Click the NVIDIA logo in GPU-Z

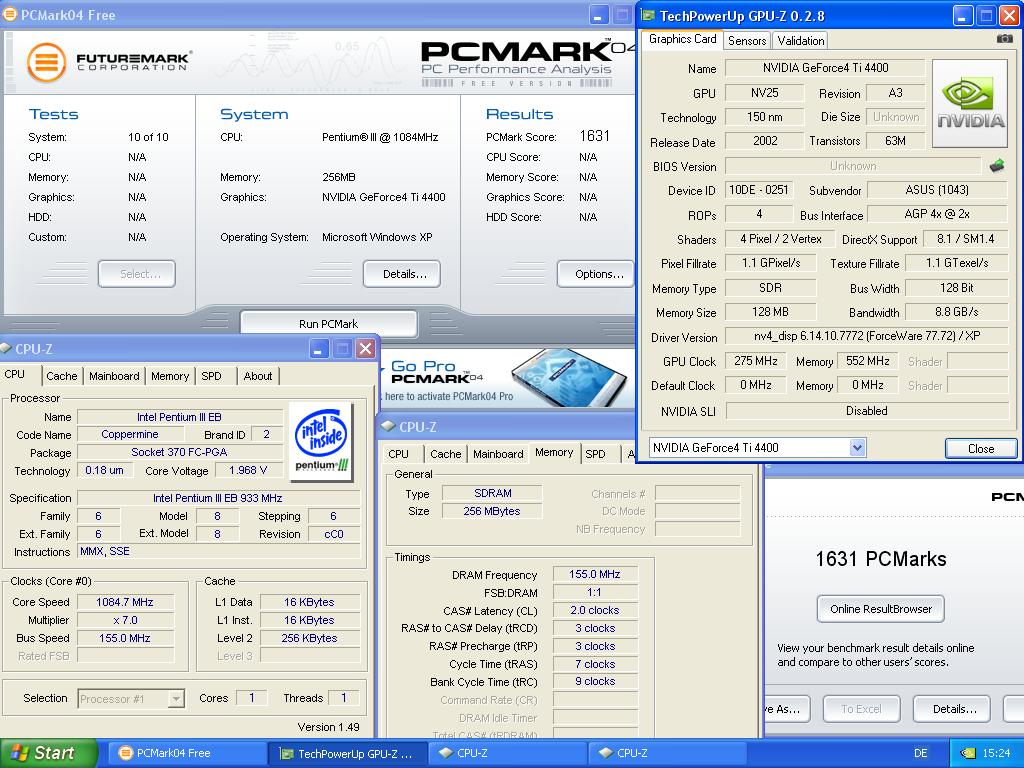970,103
